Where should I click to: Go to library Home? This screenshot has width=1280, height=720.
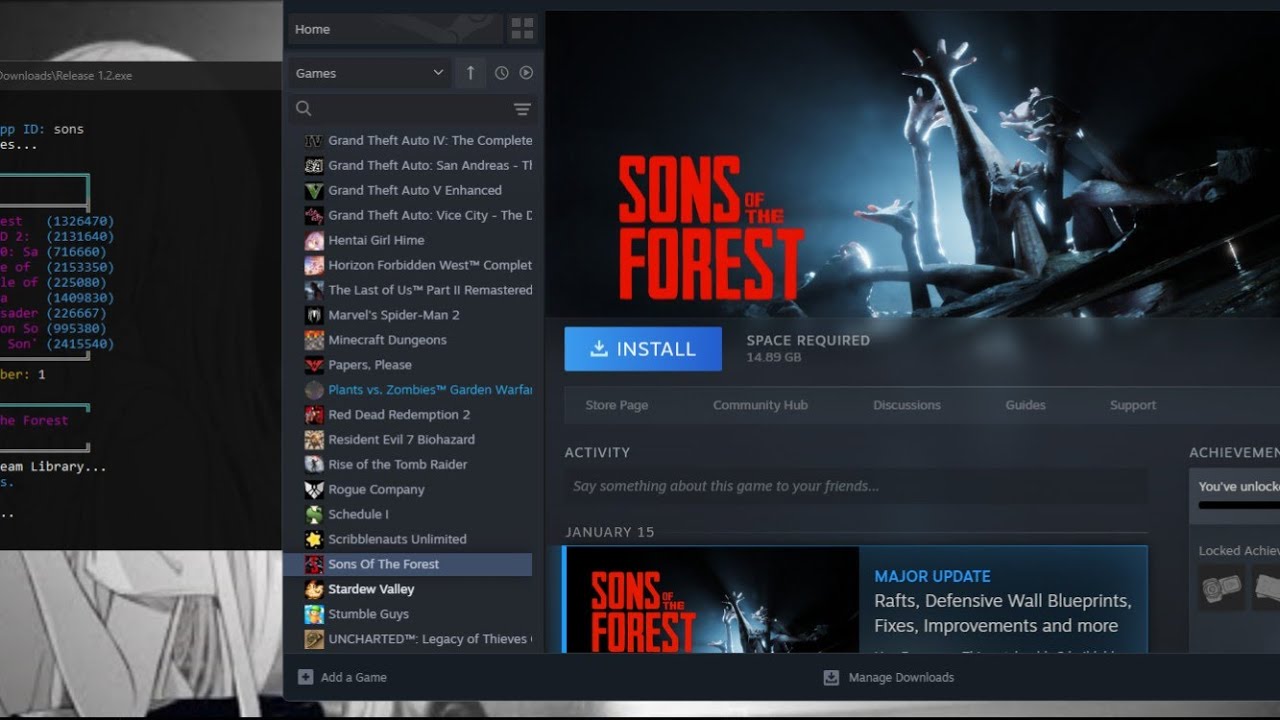(396, 29)
